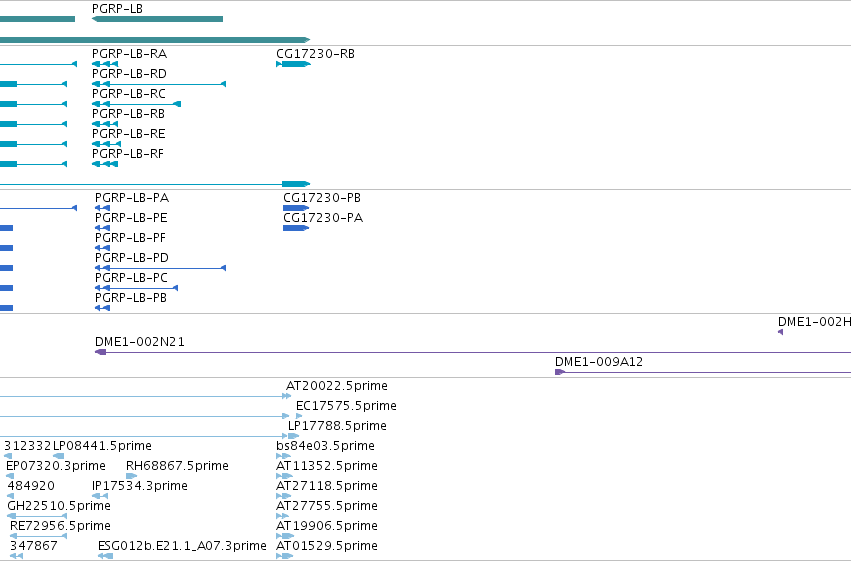The image size is (851, 561).
Task: Click the PGRP-LB-PD protein feature line
Action: pos(160,268)
